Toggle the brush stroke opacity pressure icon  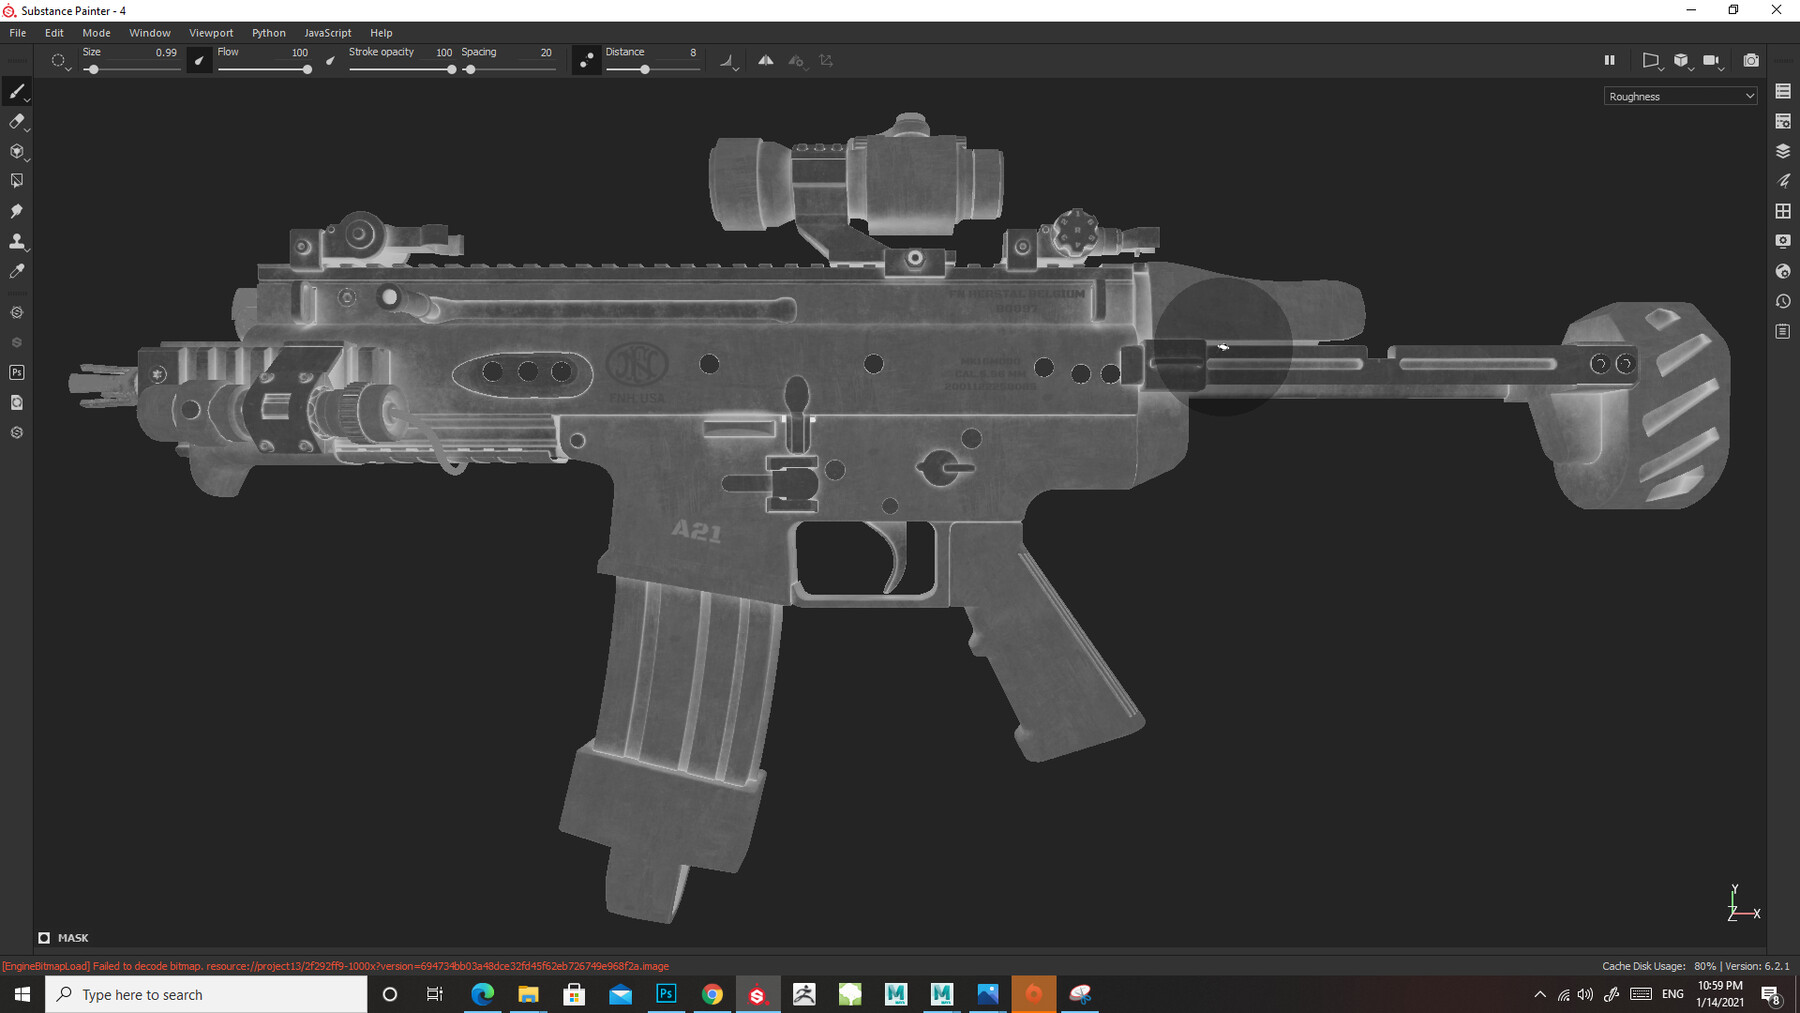point(330,60)
